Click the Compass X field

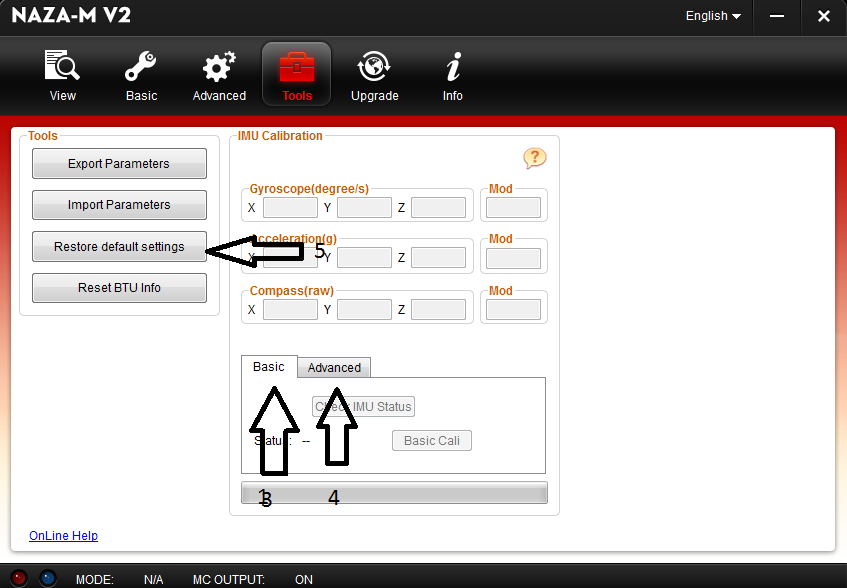click(291, 309)
